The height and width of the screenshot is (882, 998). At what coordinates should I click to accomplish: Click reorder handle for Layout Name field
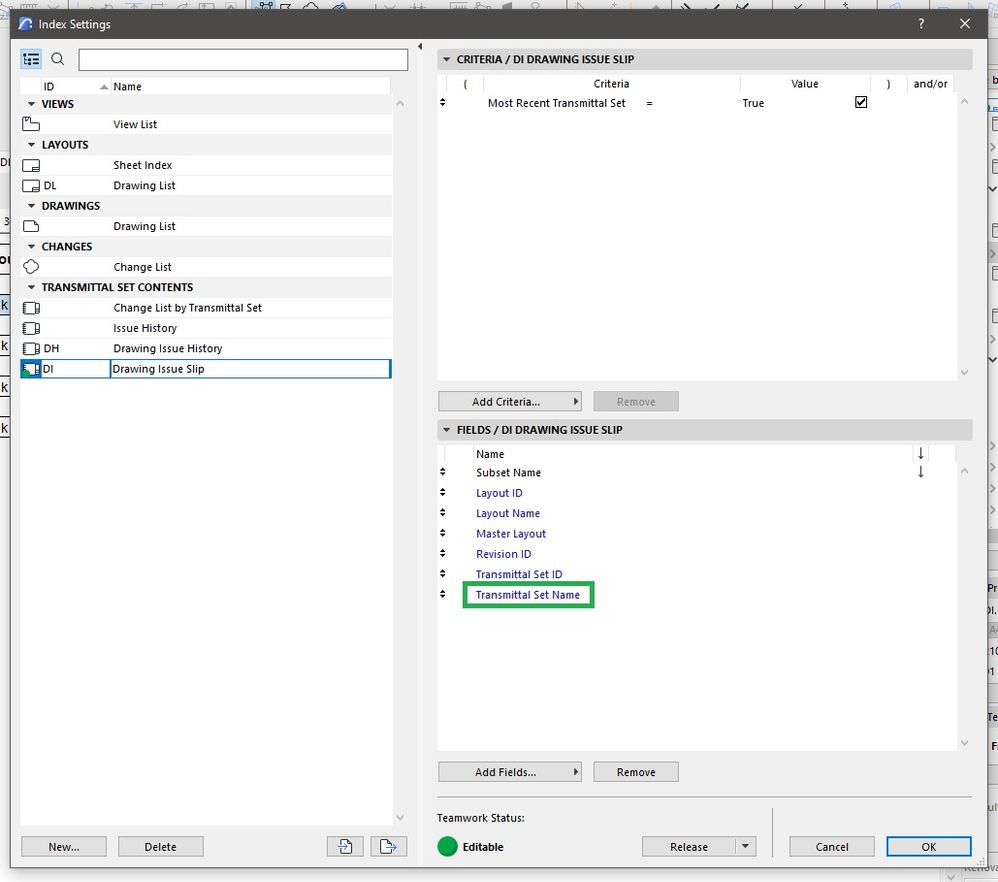443,513
